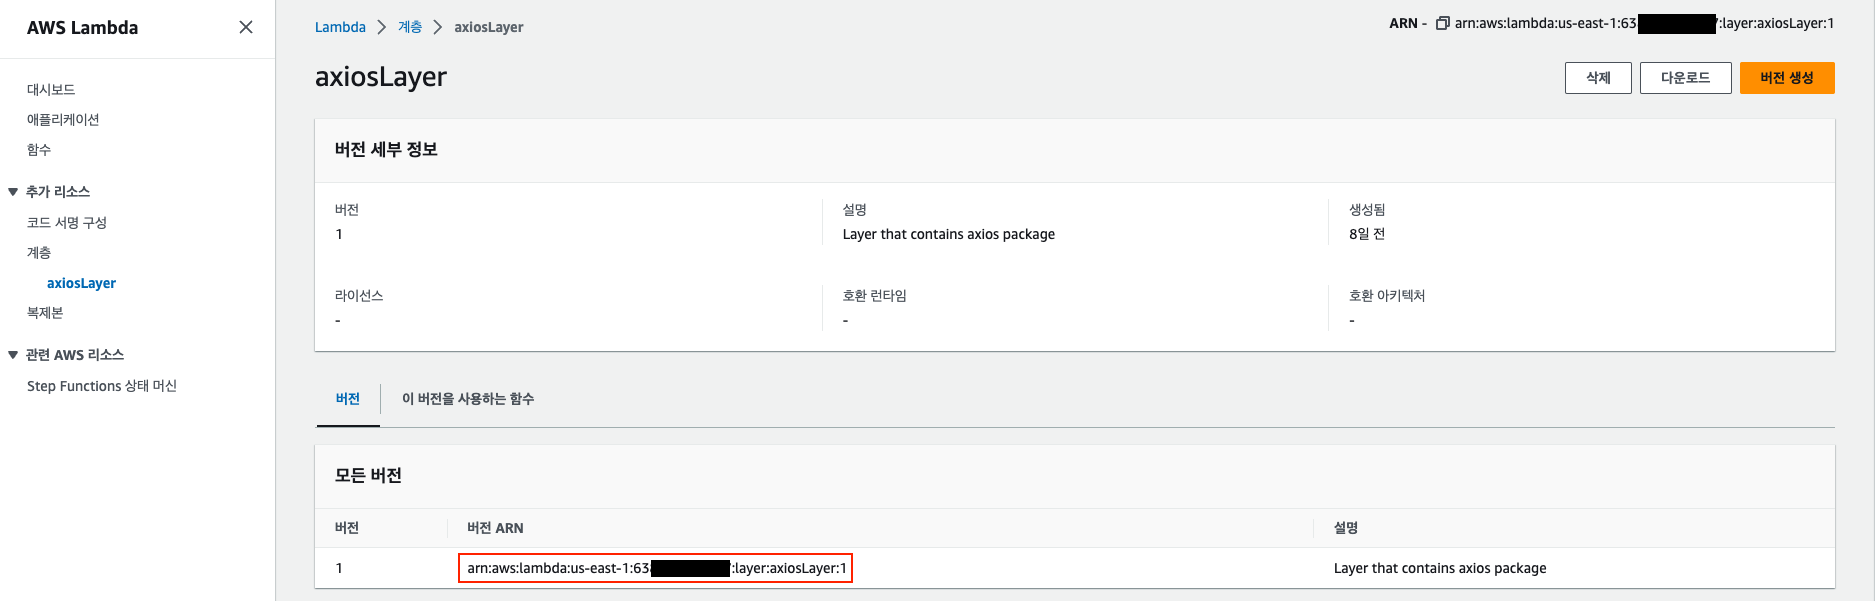The width and height of the screenshot is (1876, 601).
Task: Click the 삭제 button
Action: click(x=1598, y=78)
